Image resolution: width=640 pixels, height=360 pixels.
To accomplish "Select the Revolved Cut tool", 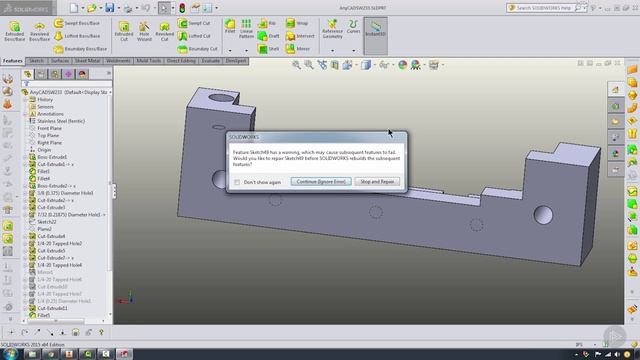I will pyautogui.click(x=164, y=31).
